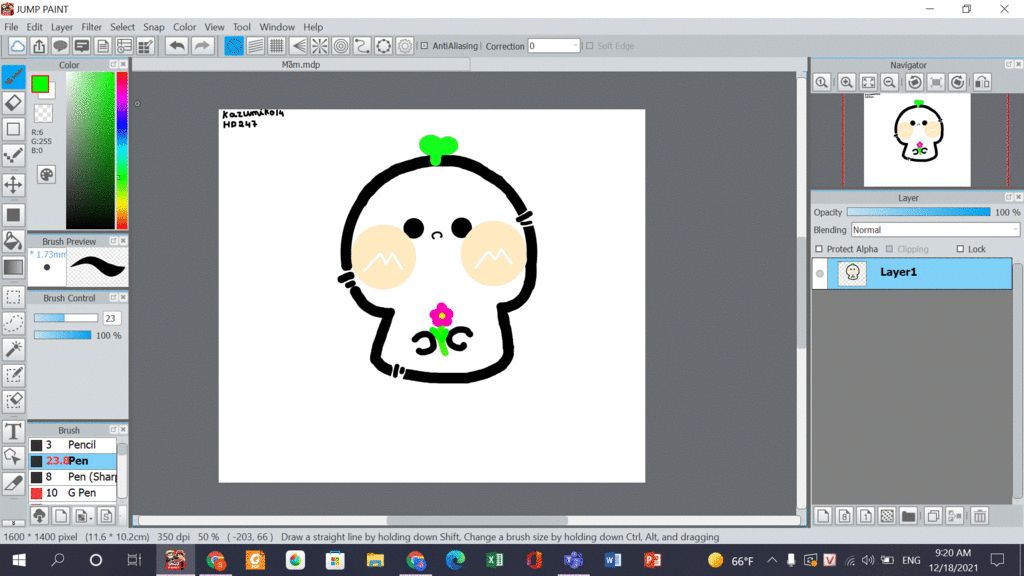This screenshot has width=1024, height=576.
Task: Click the cloud icon in the top toolbar
Action: pyautogui.click(x=18, y=46)
